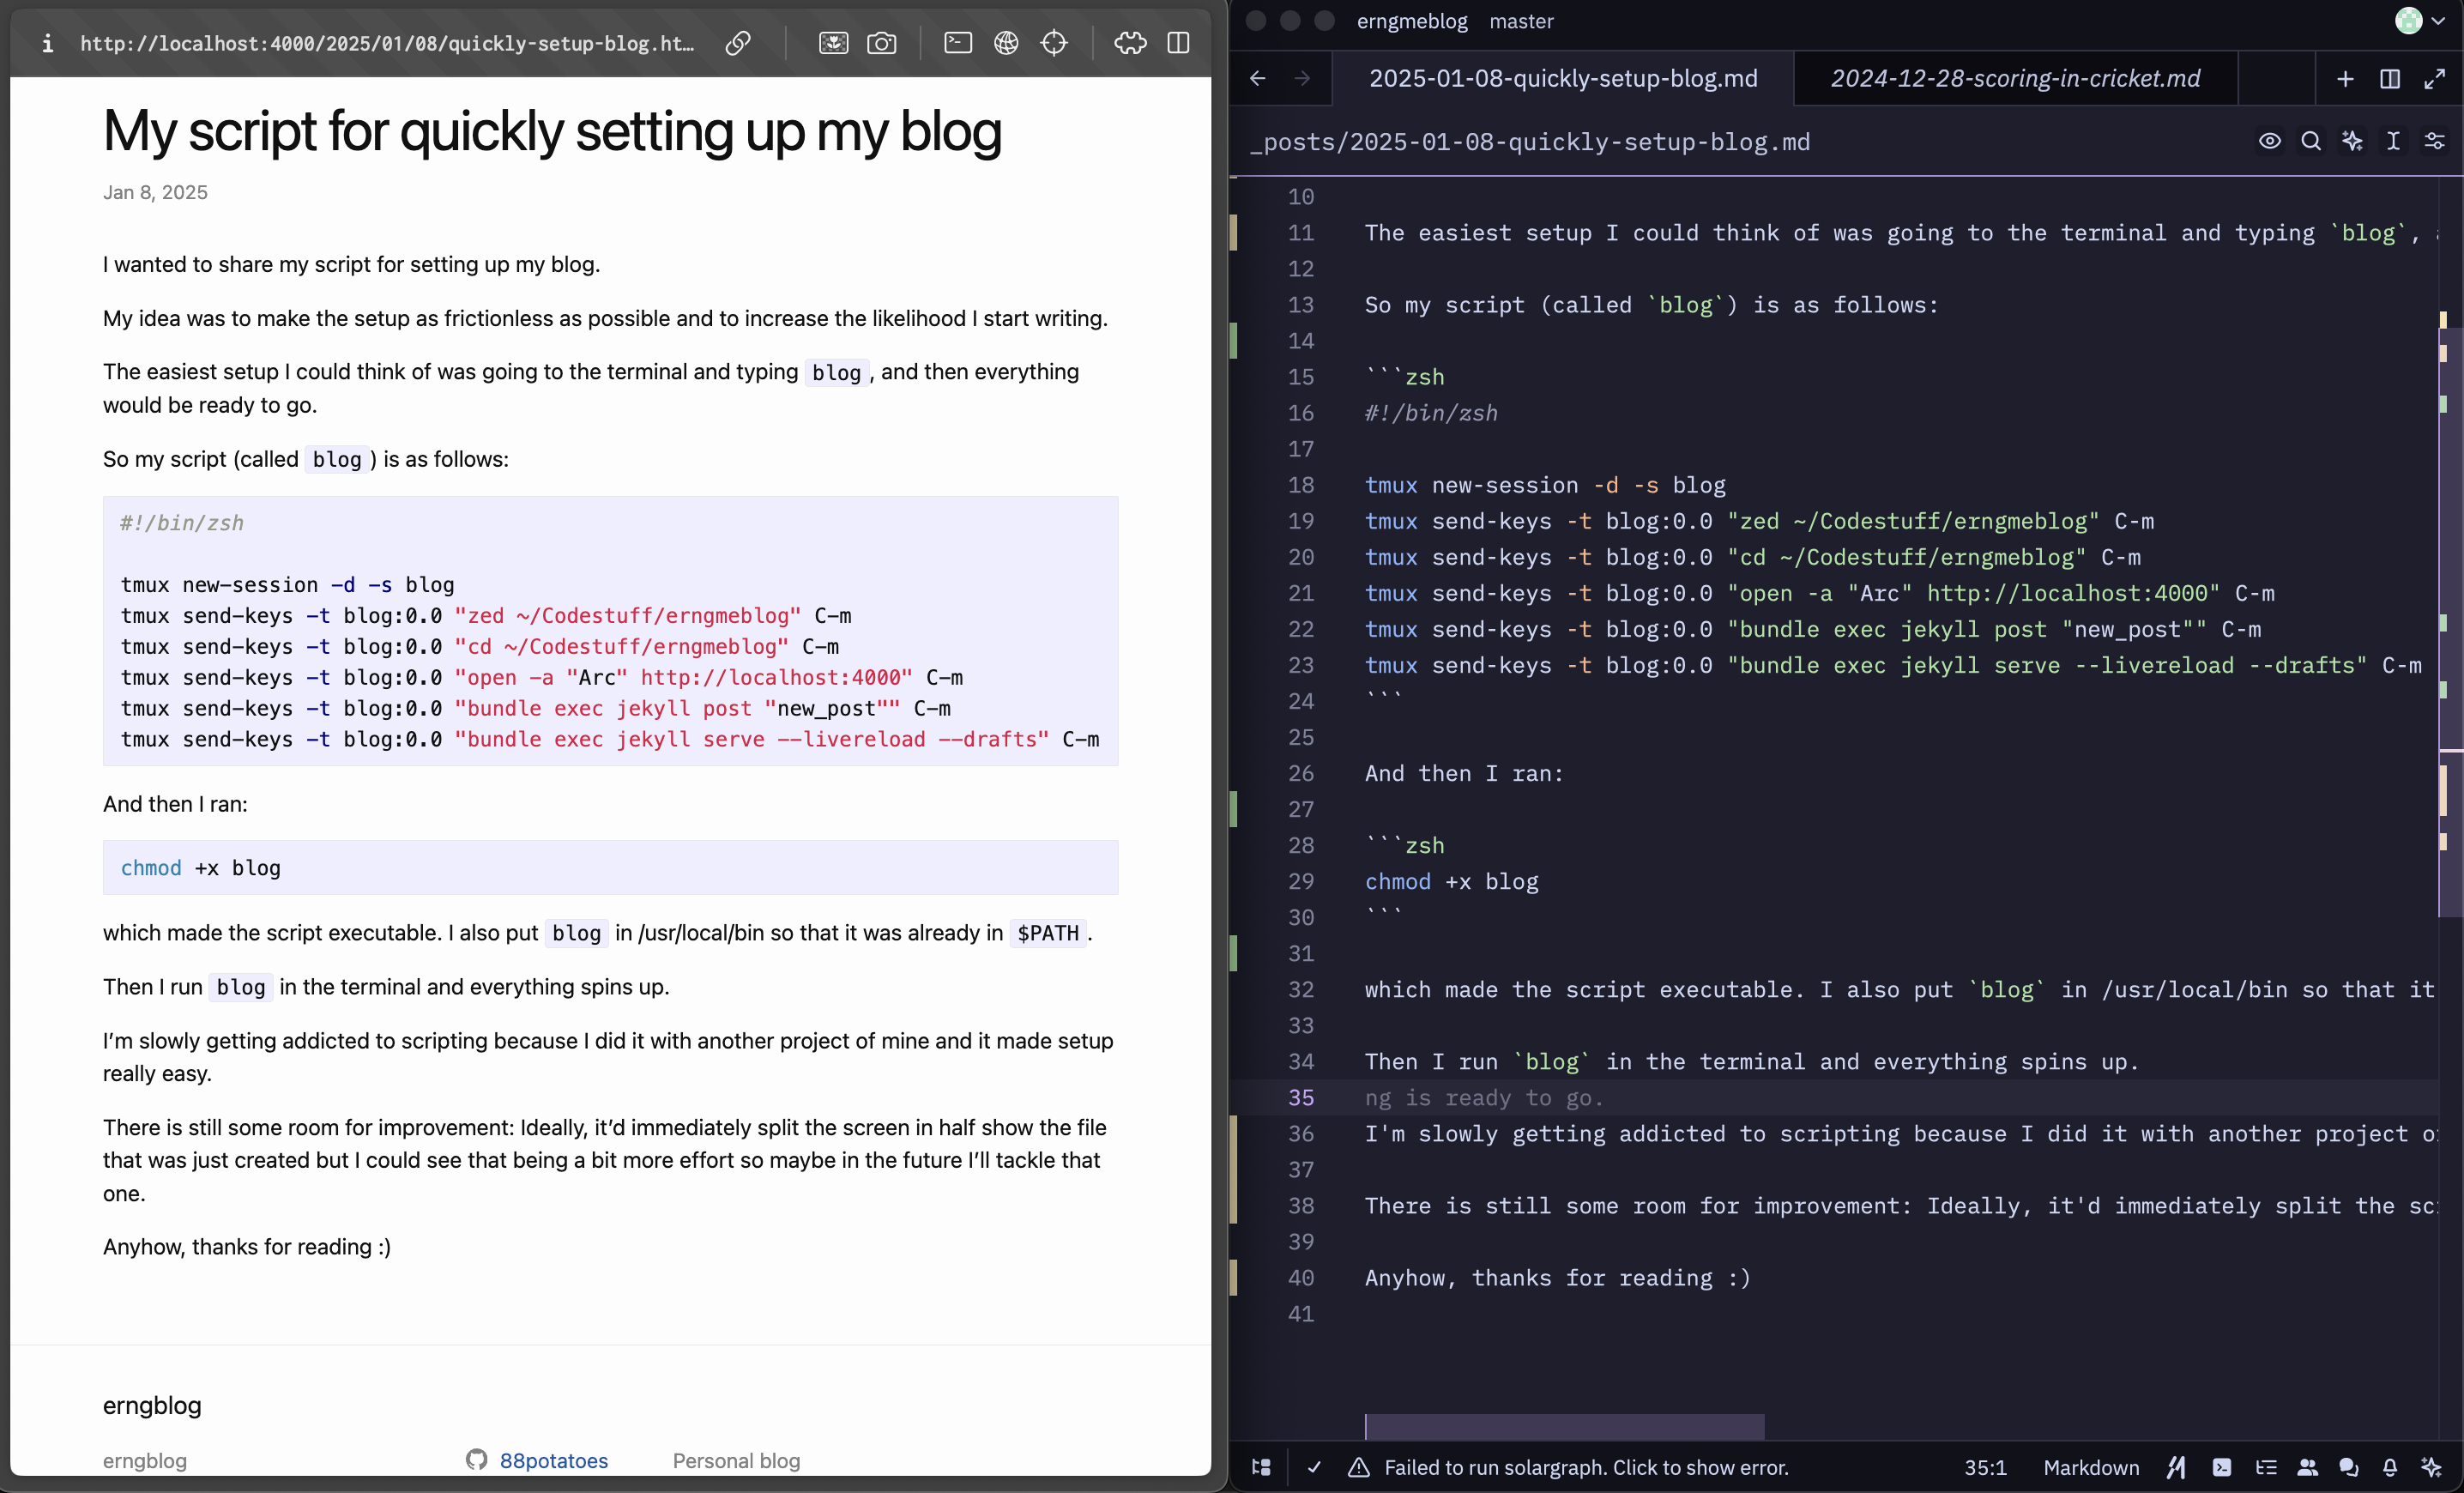
Task: Click "Personal blog" footer text in browser
Action: click(736, 1460)
